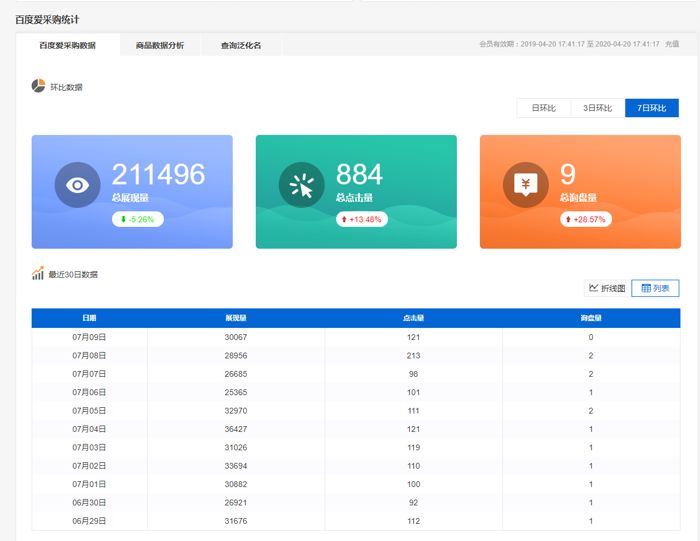Click the 26921 impressions value
The height and width of the screenshot is (541, 700).
tap(236, 502)
